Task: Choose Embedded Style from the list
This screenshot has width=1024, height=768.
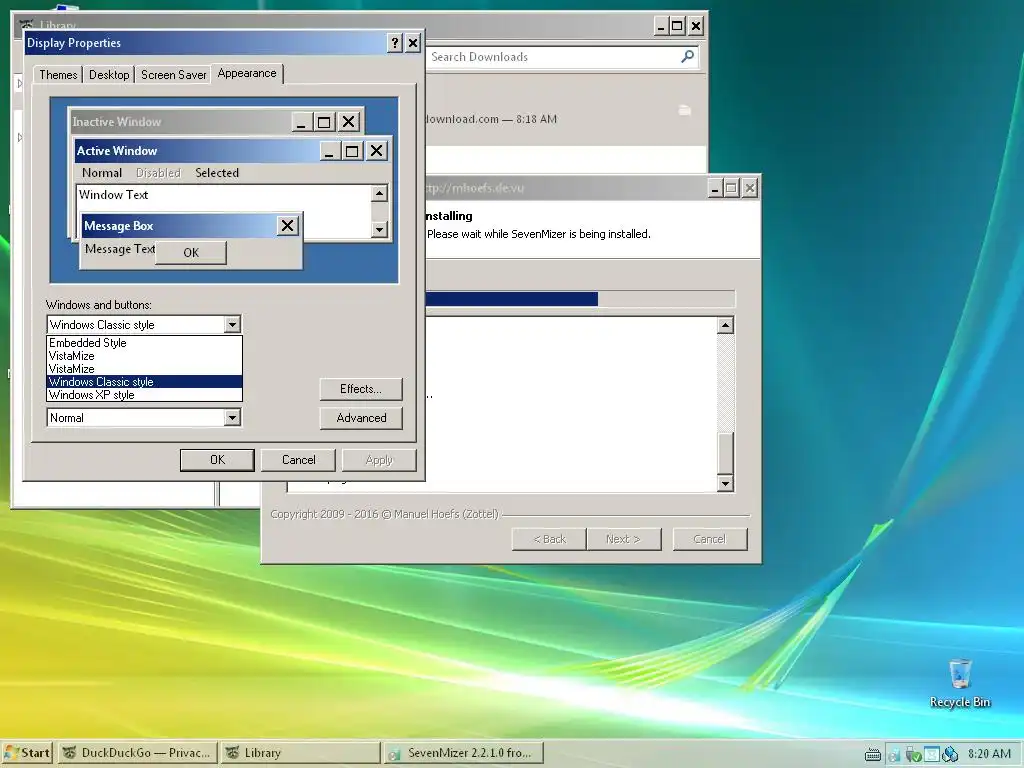Action: pos(144,343)
